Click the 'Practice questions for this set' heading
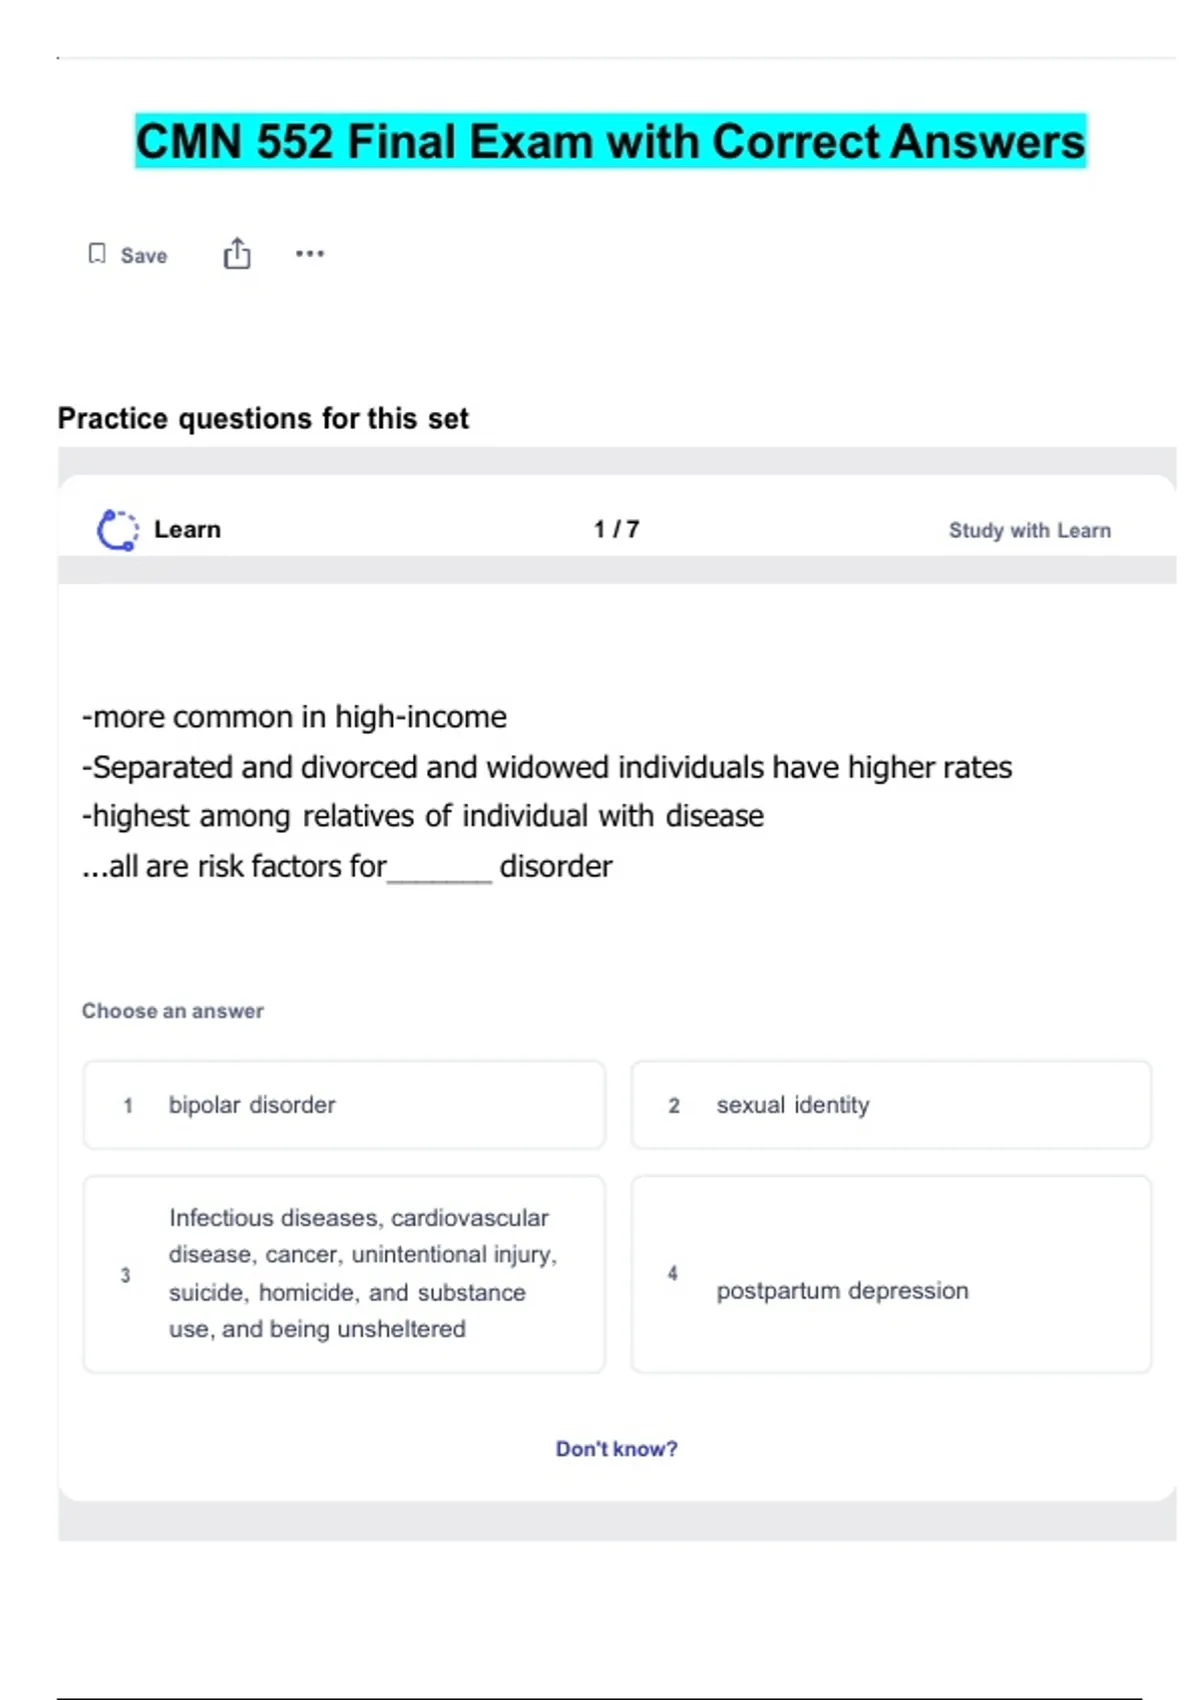This screenshot has width=1200, height=1700. tap(263, 418)
